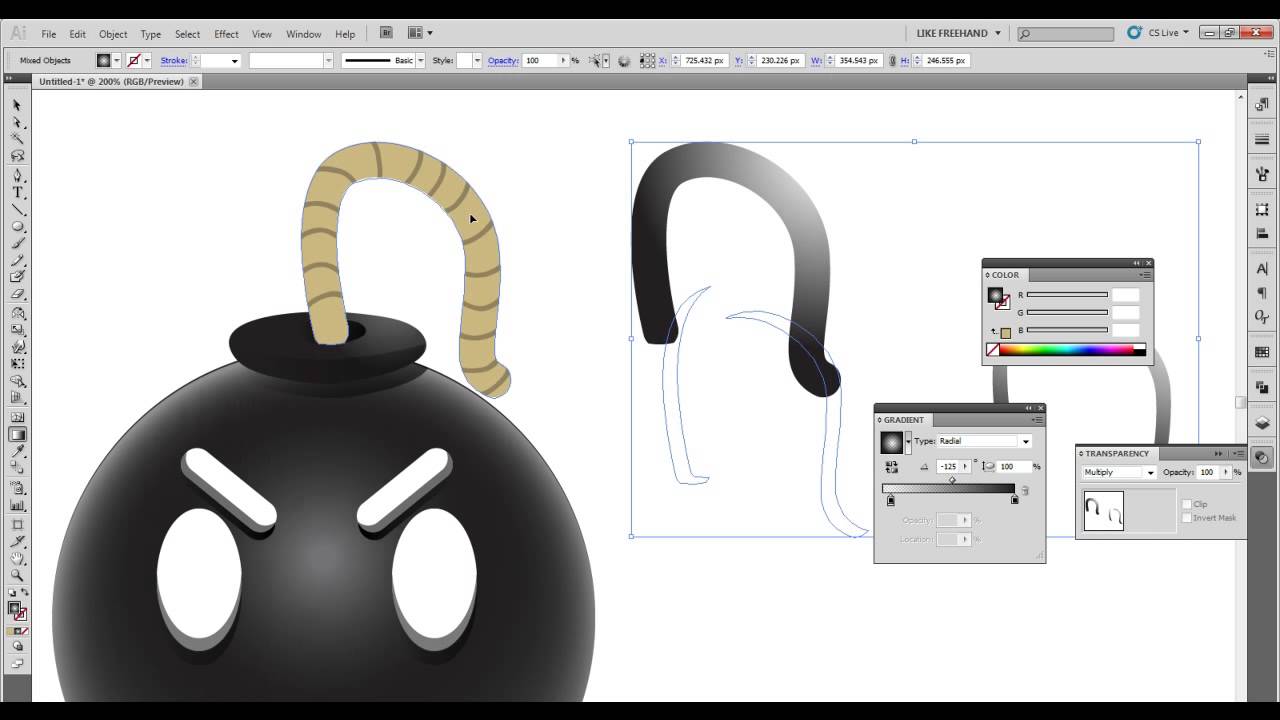Open the Basic brush definition dropdown

click(420, 61)
